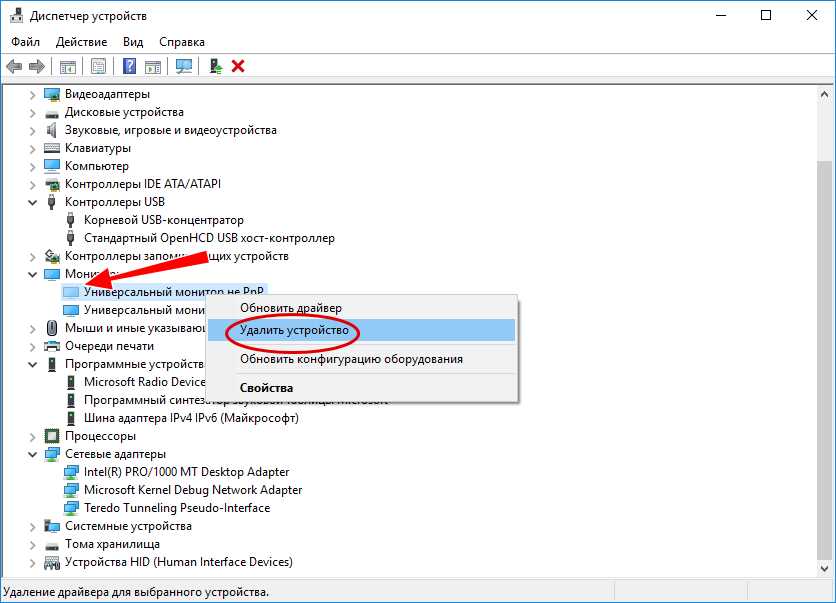
Task: Expand the Системные устройства node
Action: 33,527
